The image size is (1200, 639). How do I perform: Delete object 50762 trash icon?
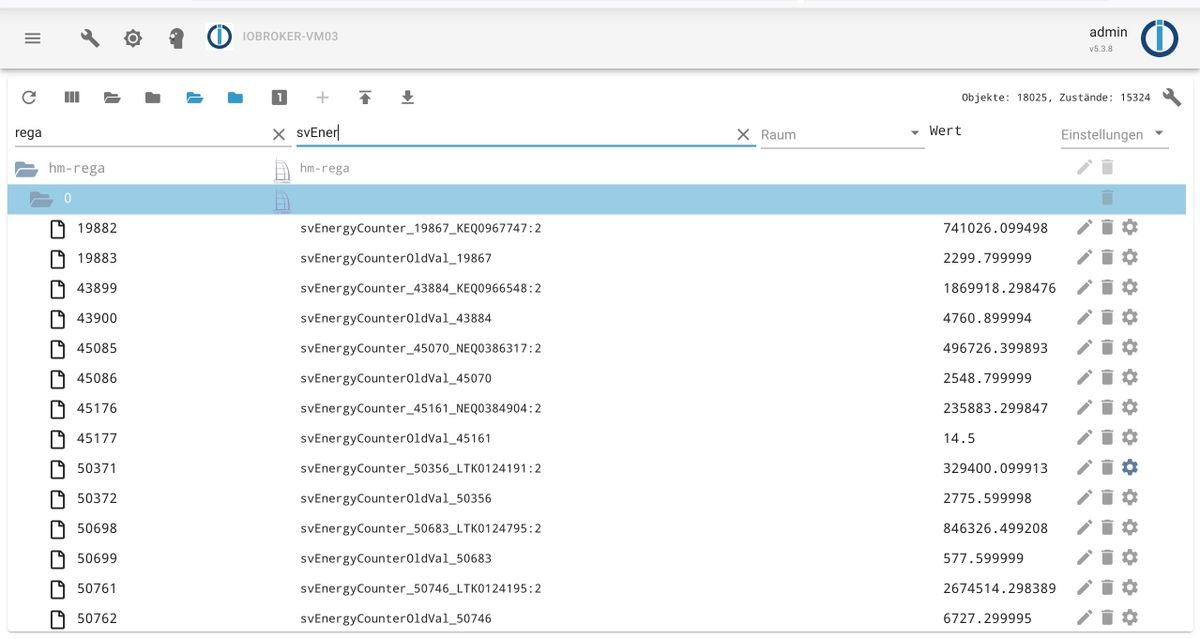click(x=1107, y=618)
